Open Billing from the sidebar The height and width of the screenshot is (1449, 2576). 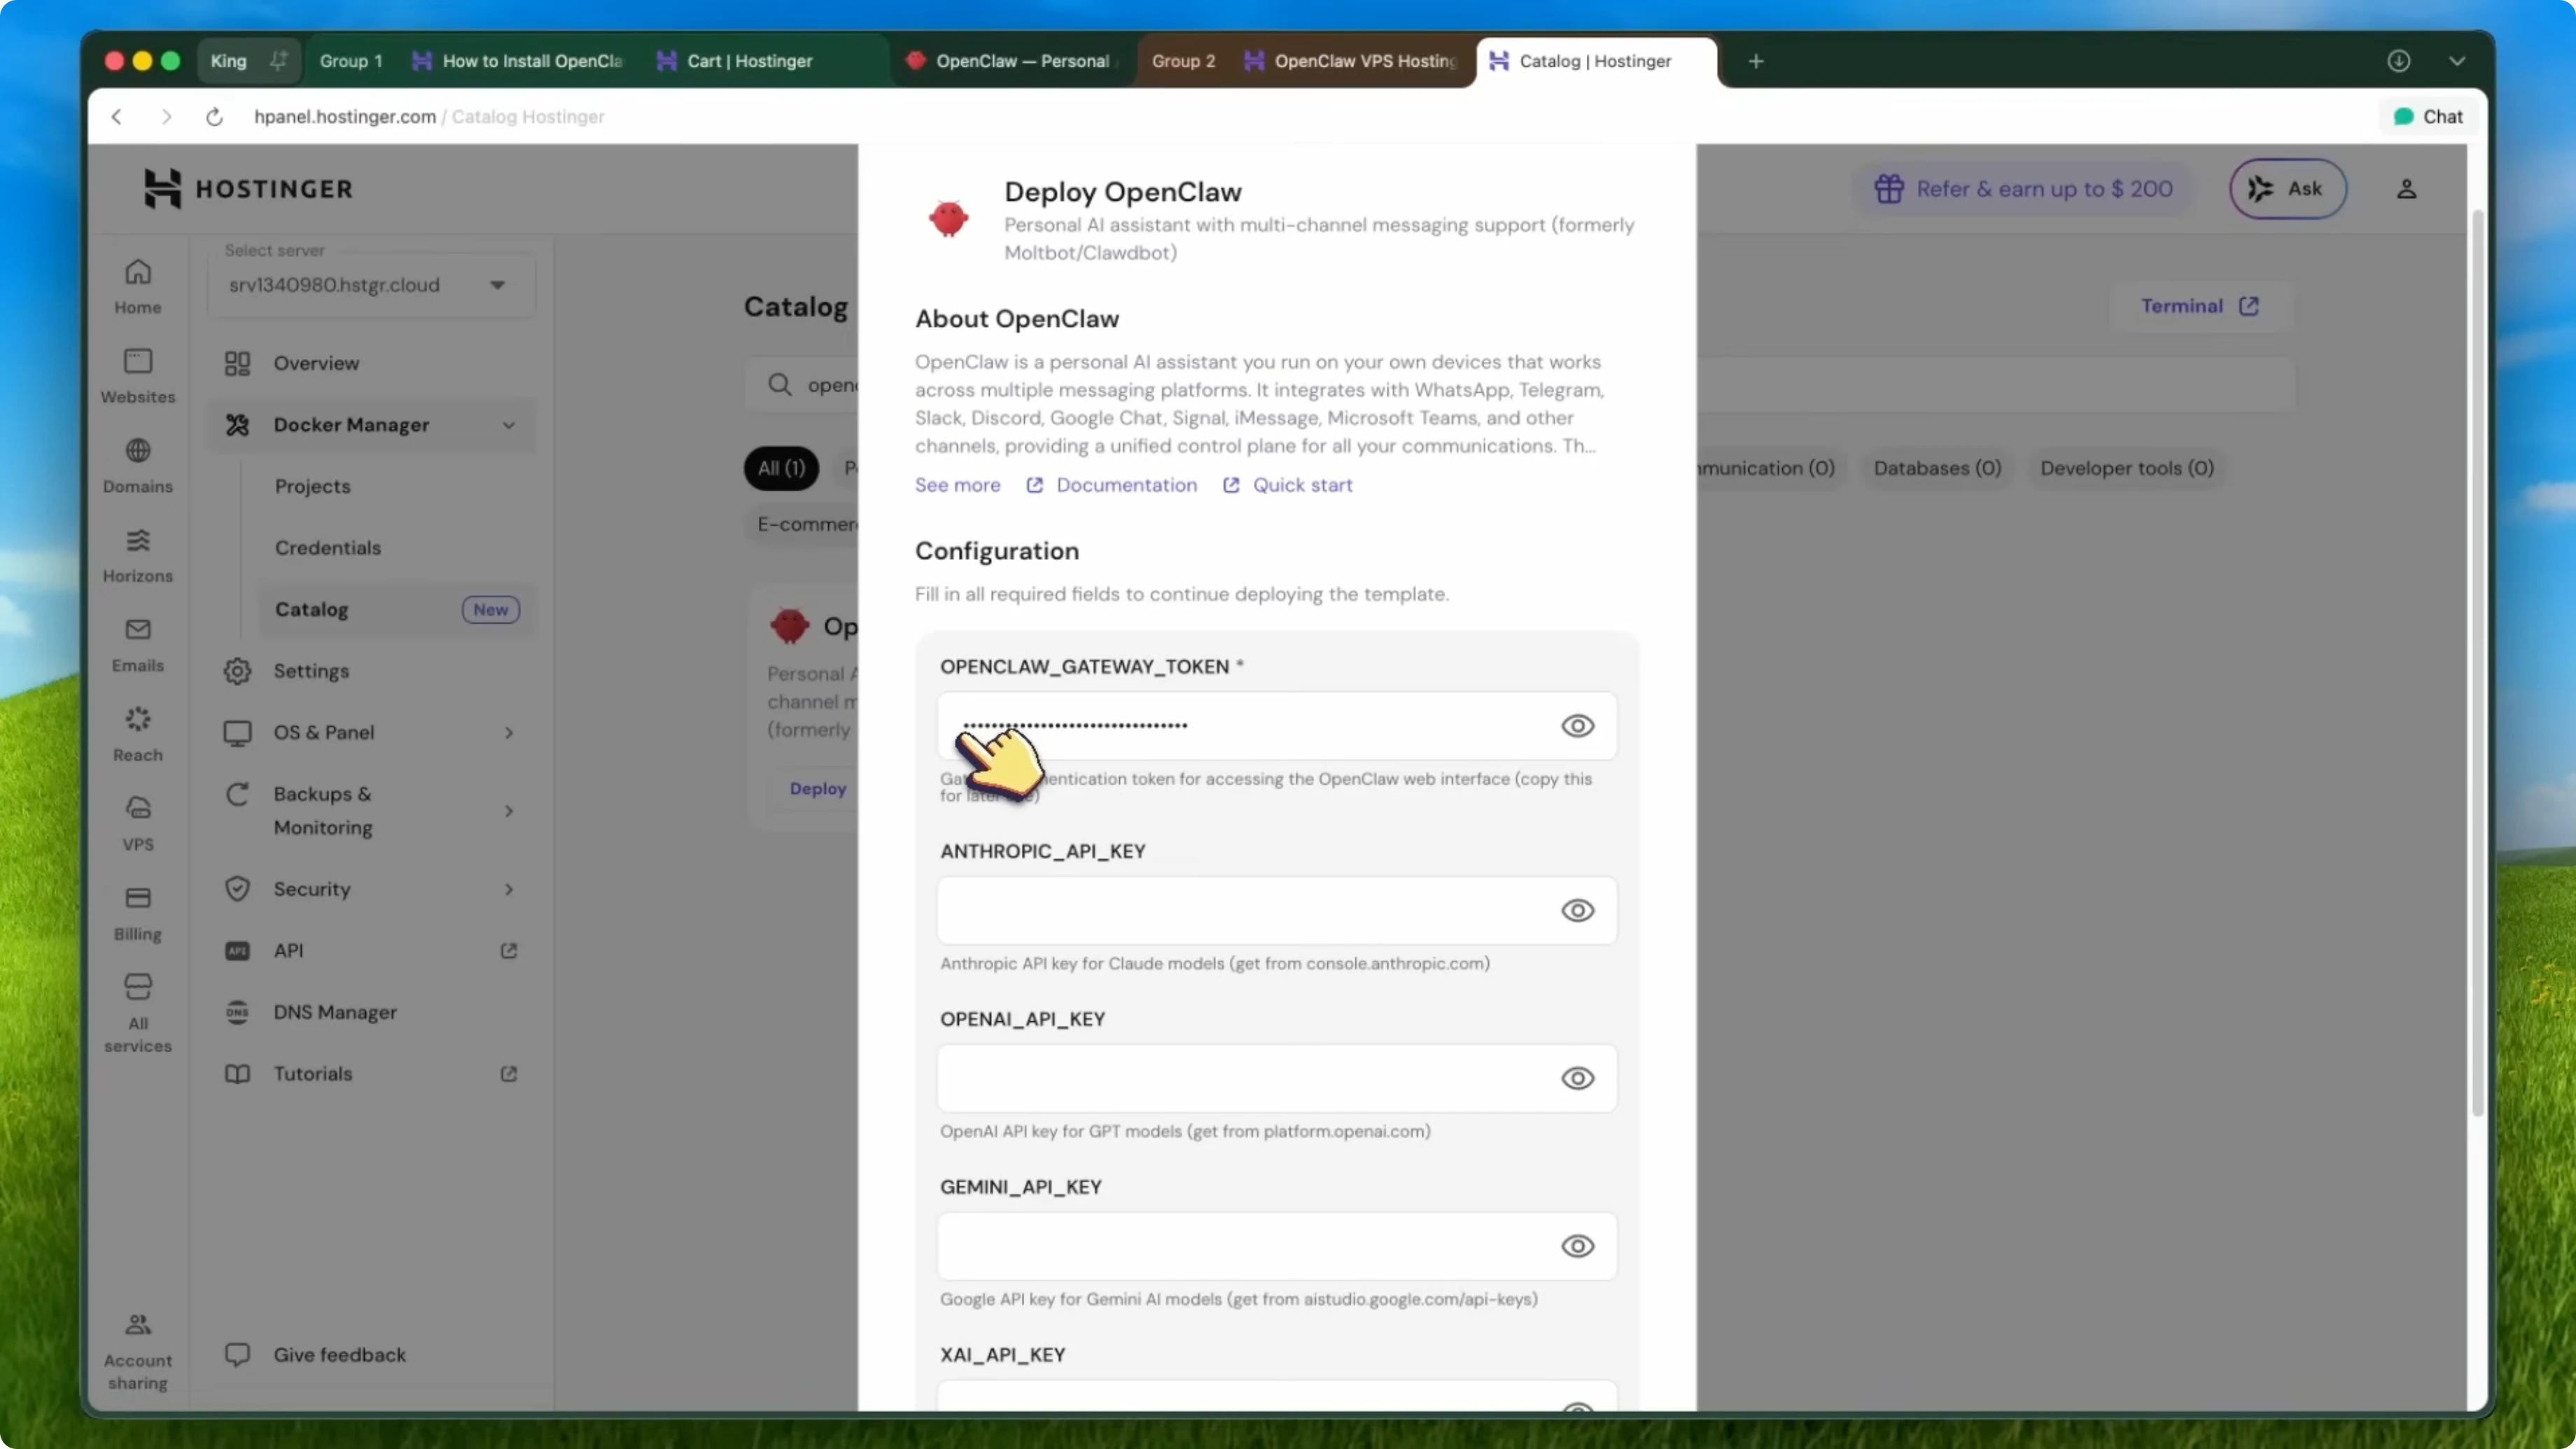137,911
